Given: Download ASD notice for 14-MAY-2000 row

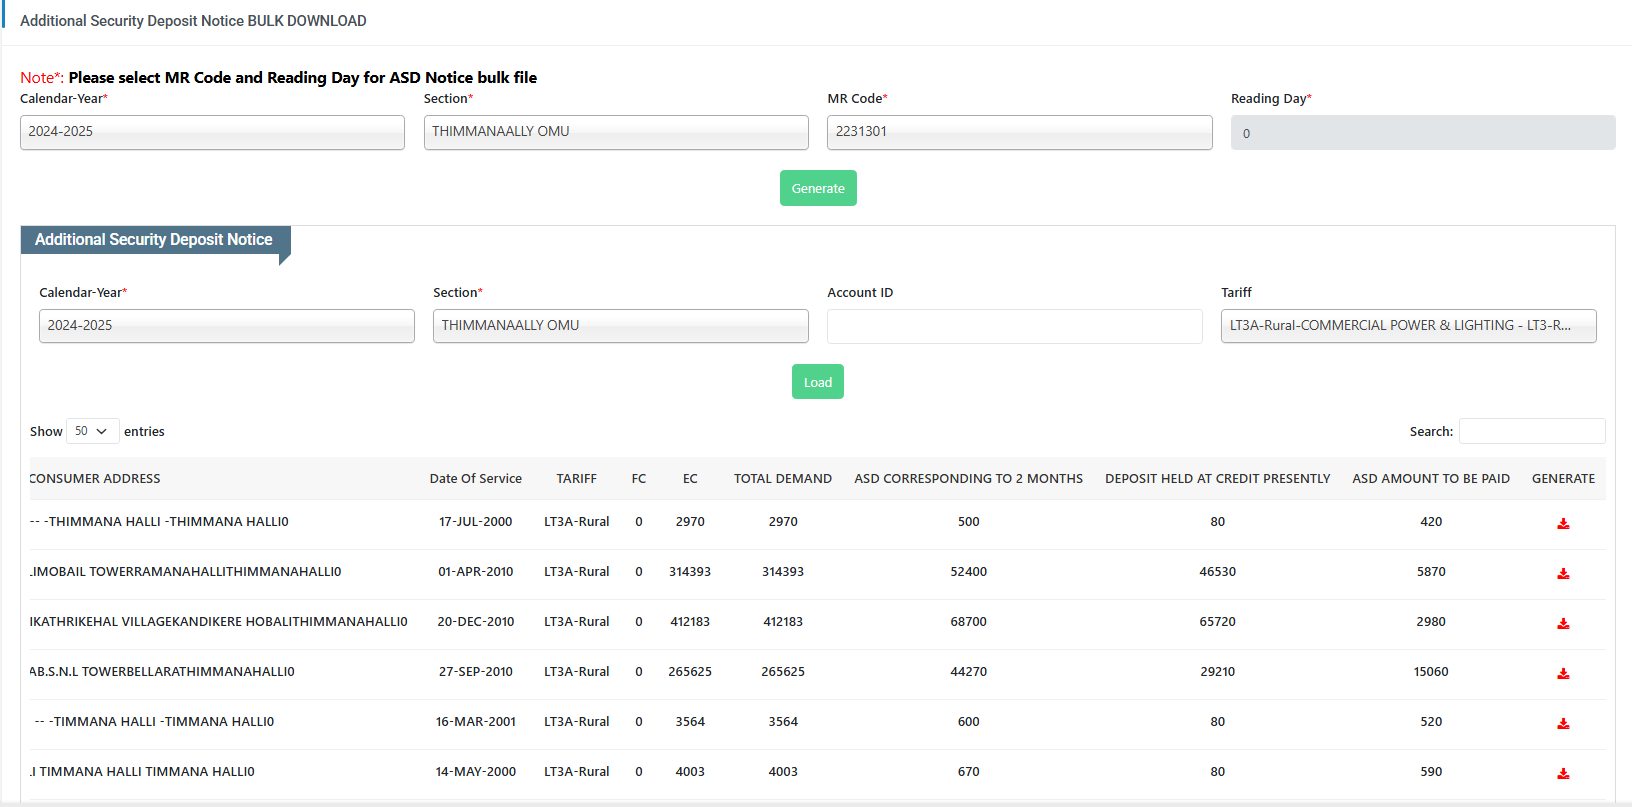Looking at the screenshot, I should coord(1563,774).
